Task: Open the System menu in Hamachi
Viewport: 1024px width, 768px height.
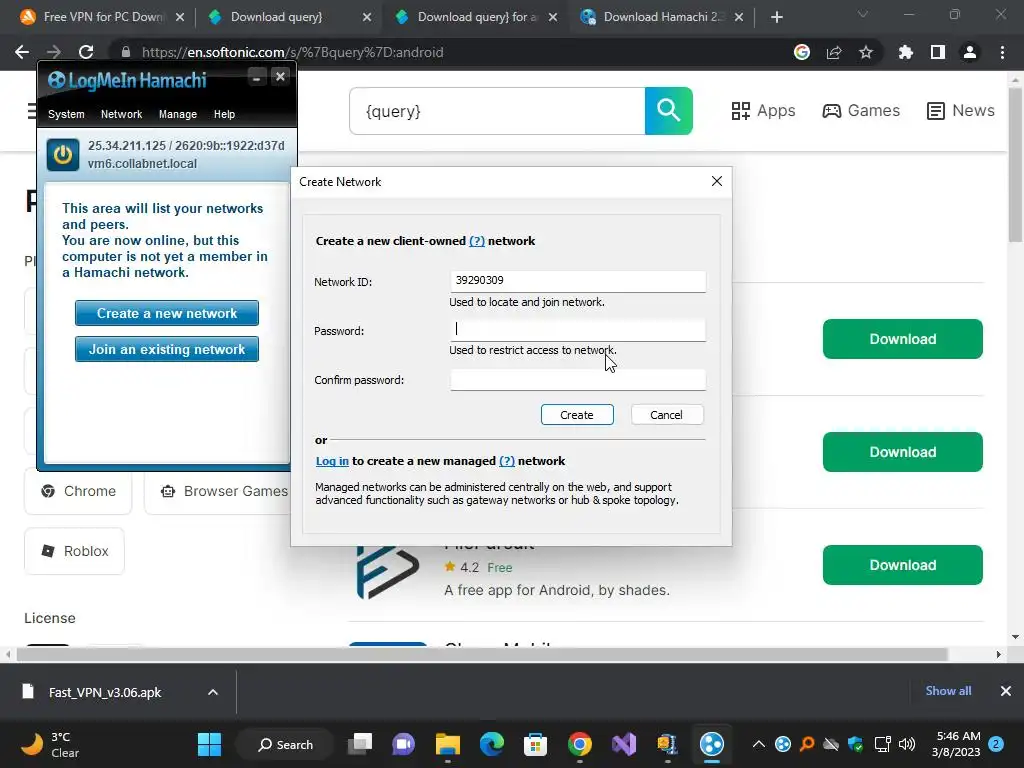Action: (66, 114)
